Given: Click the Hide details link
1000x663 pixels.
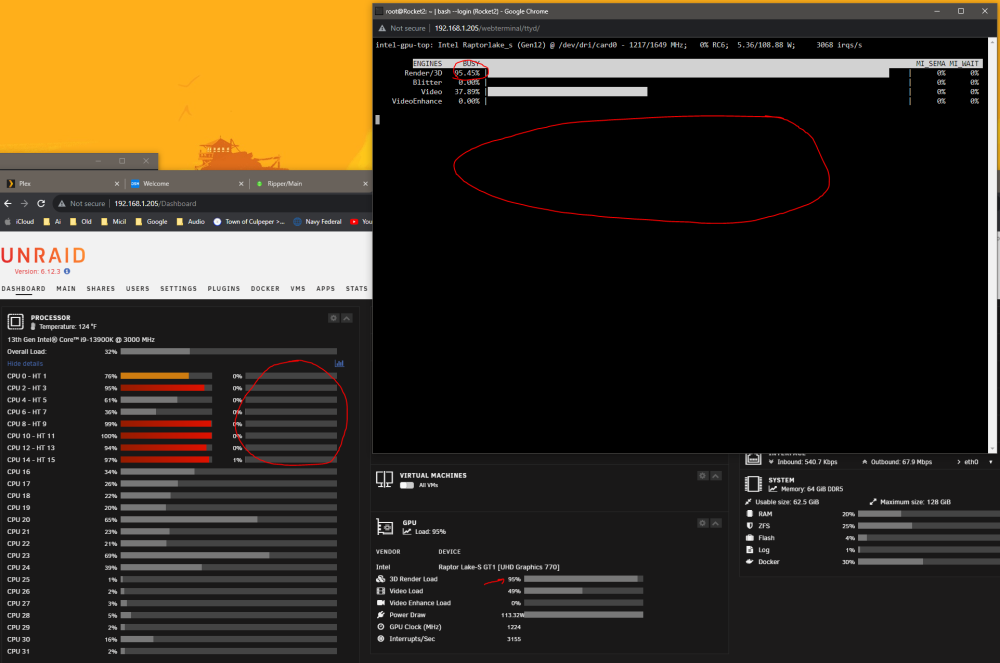Looking at the screenshot, I should (25, 363).
